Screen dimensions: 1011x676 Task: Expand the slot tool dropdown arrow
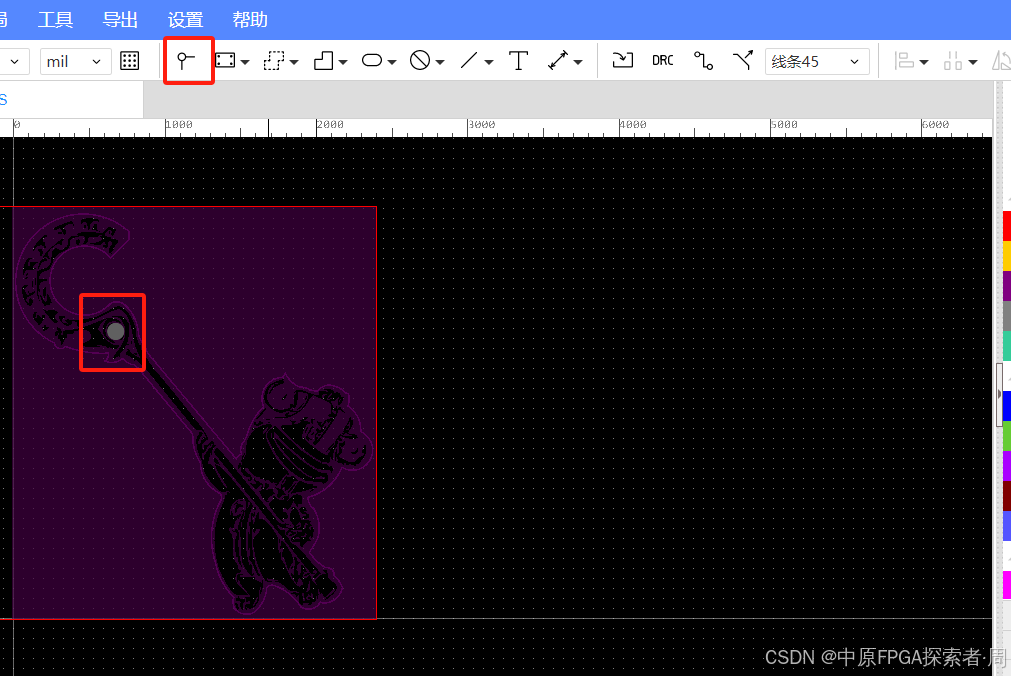[x=391, y=63]
